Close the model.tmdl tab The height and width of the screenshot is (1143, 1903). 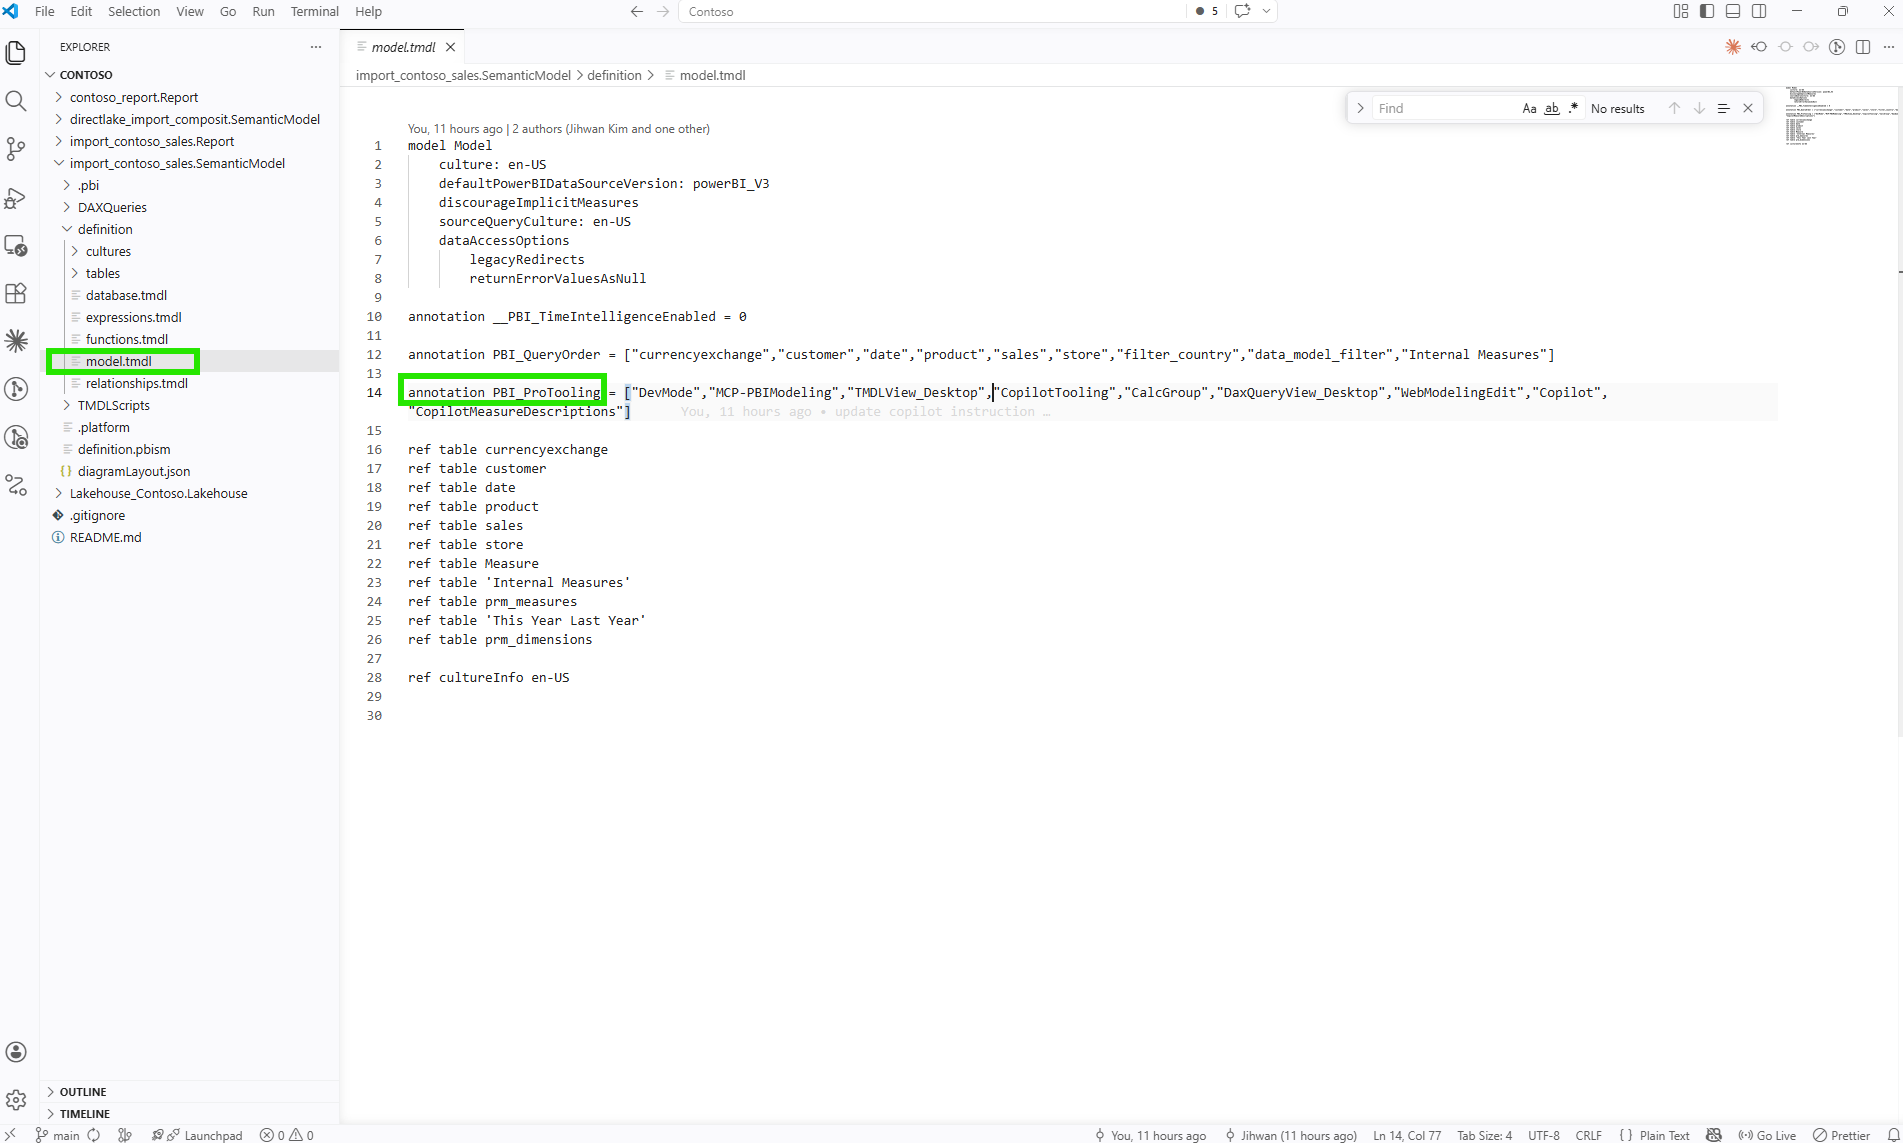(451, 47)
